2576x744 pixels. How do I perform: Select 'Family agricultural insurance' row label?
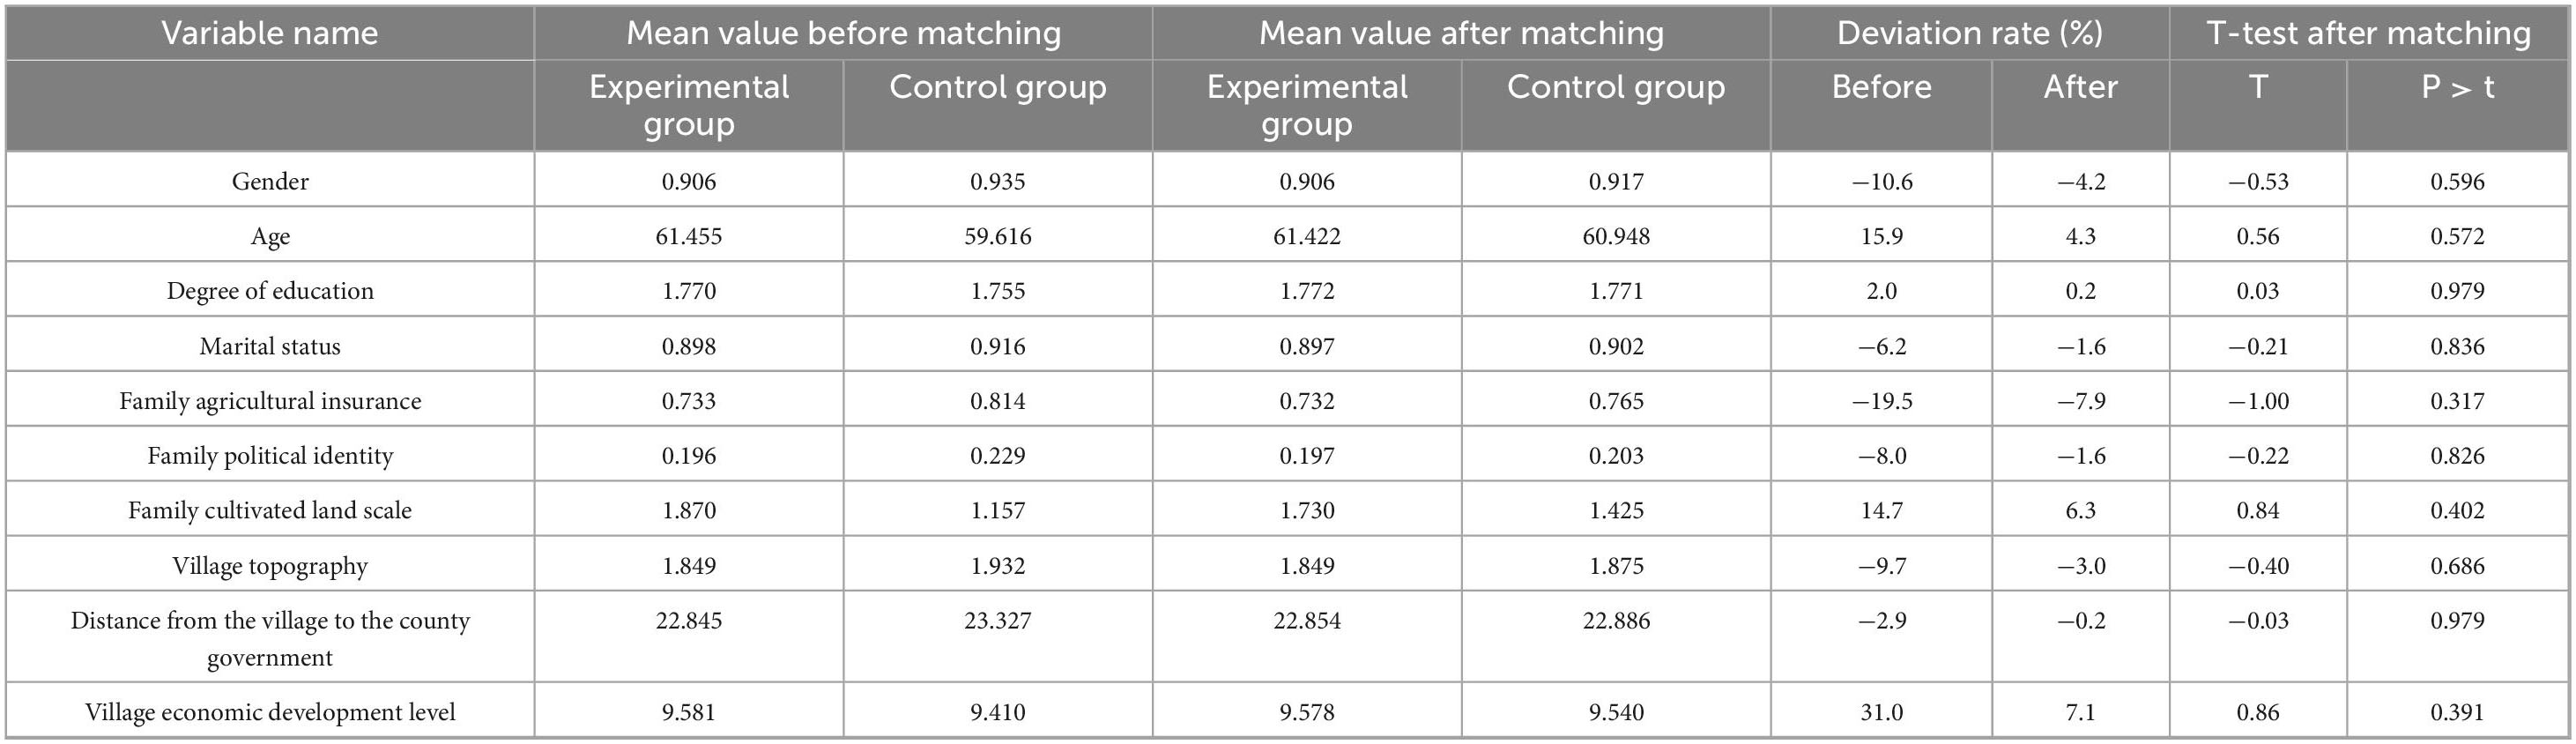270,401
